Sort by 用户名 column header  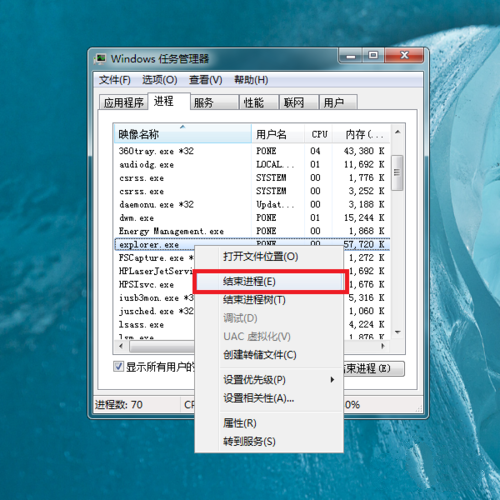click(x=278, y=134)
